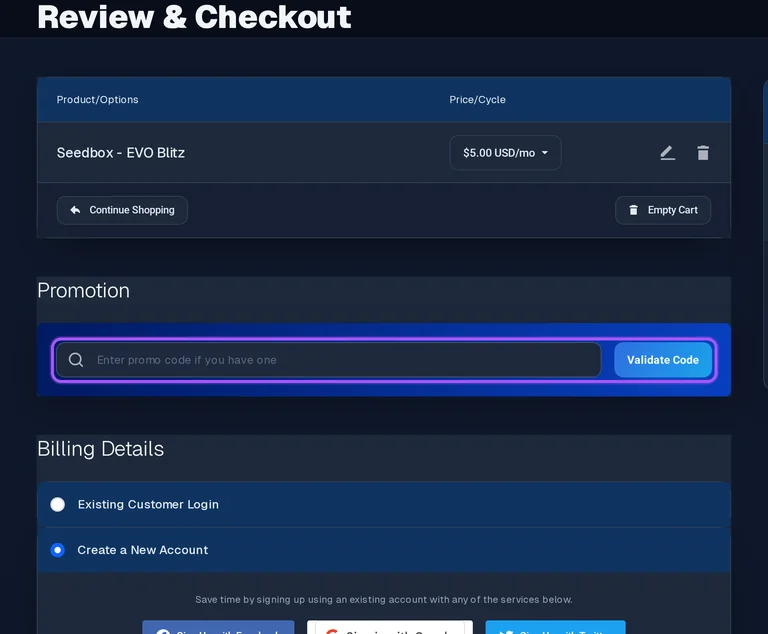Go back with Continue Shopping button
Screen dimensions: 768x634
click(x=122, y=210)
